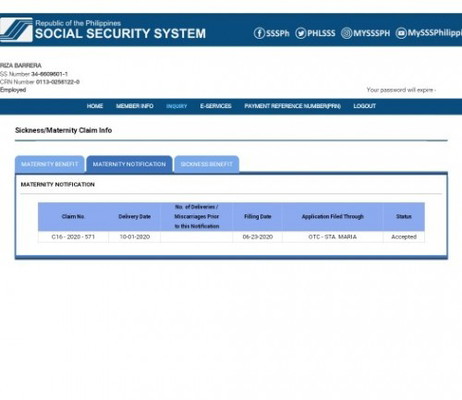Click the Sickness/Maternity Claim Info heading
Screen dimensions: 462x400
[63, 130]
